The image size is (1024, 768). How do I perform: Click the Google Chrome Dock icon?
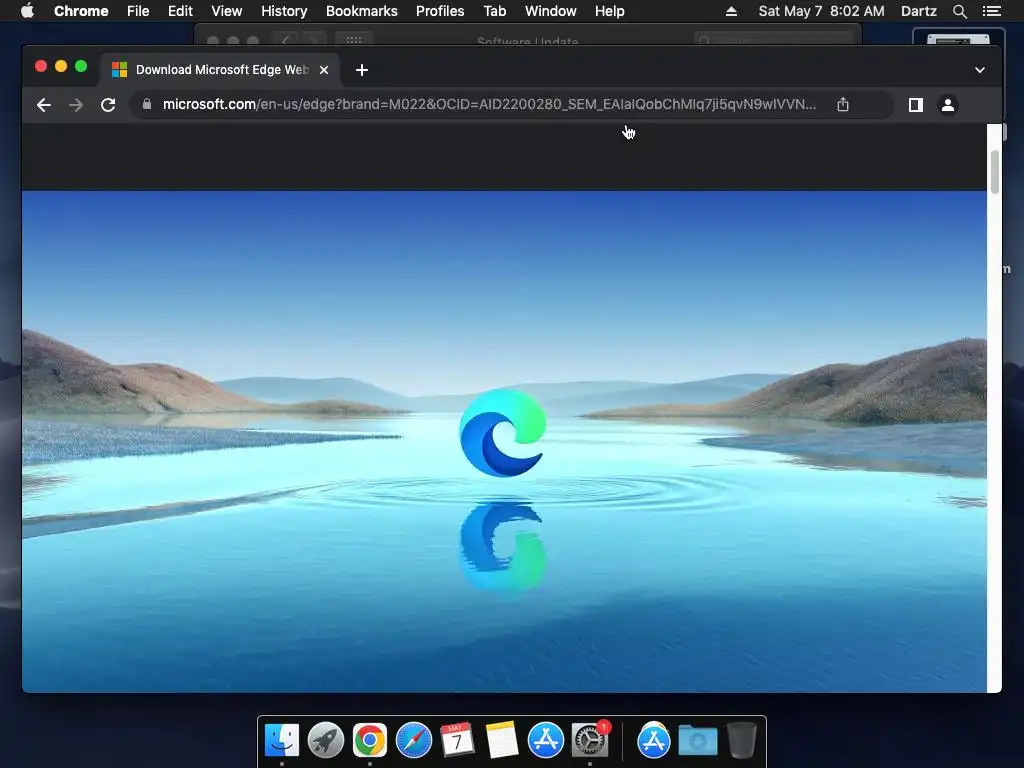click(370, 741)
